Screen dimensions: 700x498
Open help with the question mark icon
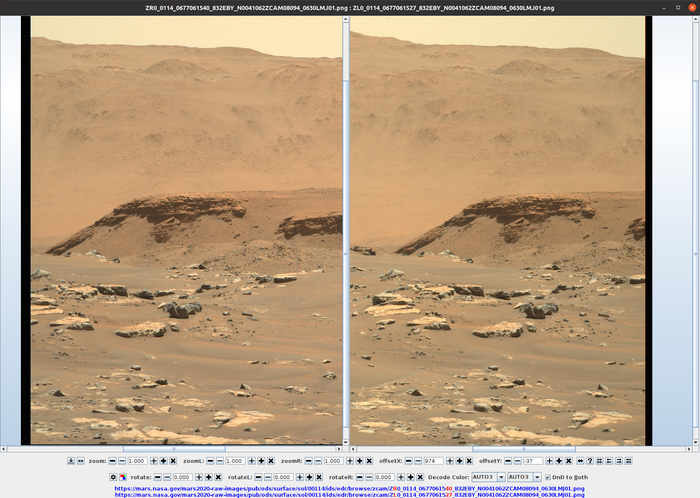coord(590,461)
